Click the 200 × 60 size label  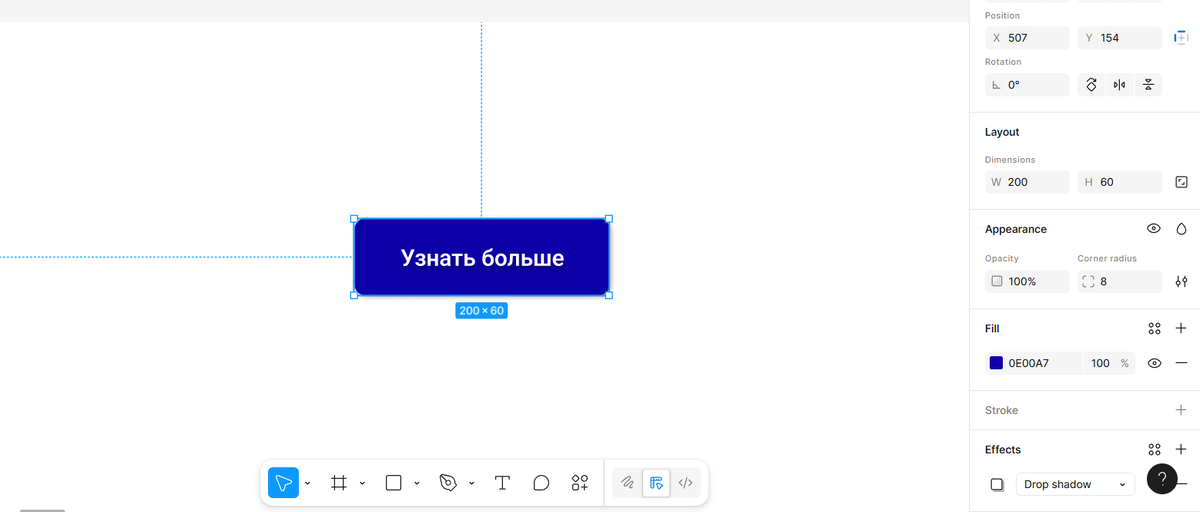pos(481,311)
